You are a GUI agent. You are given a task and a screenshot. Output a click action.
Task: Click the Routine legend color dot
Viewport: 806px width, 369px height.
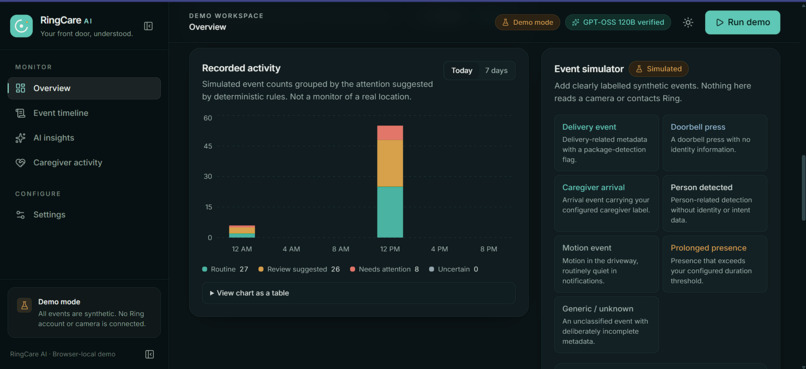pos(205,269)
